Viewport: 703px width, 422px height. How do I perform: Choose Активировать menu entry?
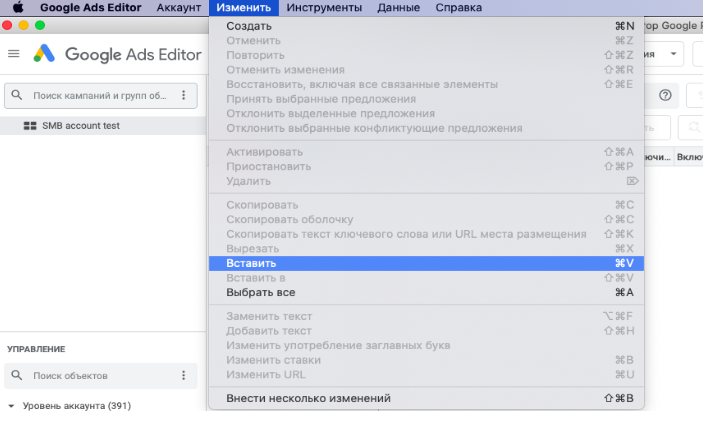pos(426,152)
